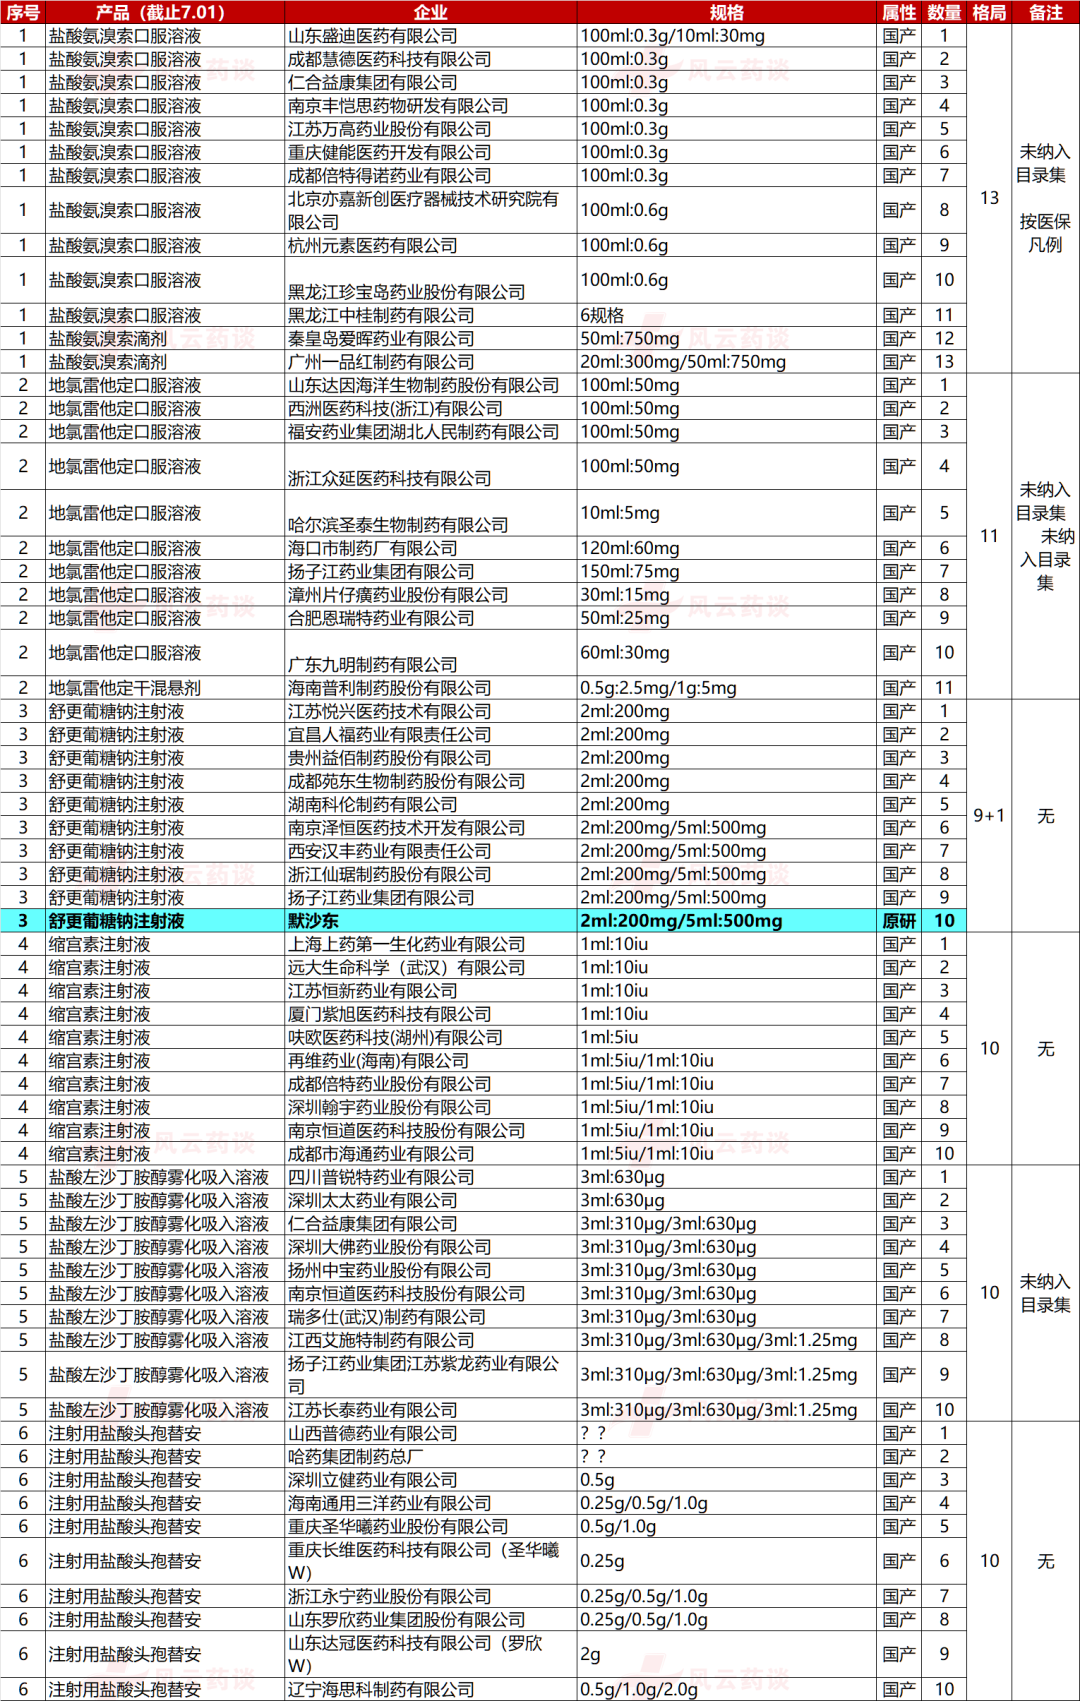Click the cell 哈药集团制药总厂

tap(431, 1456)
